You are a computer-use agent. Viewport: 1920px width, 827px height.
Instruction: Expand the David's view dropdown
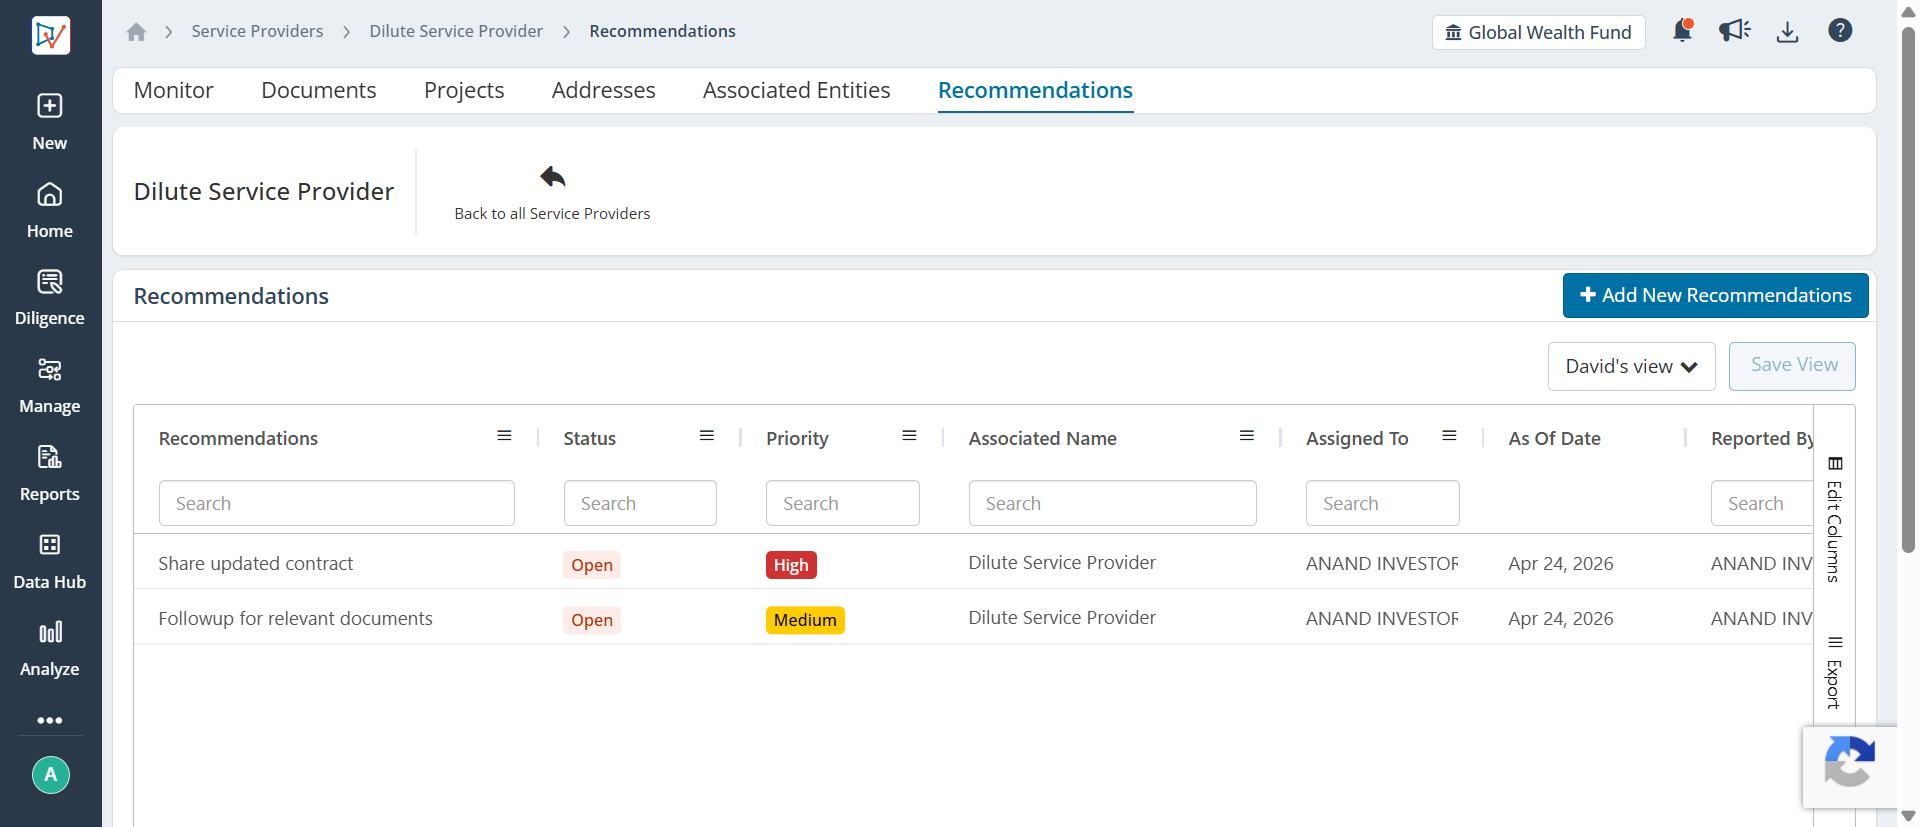tap(1632, 366)
